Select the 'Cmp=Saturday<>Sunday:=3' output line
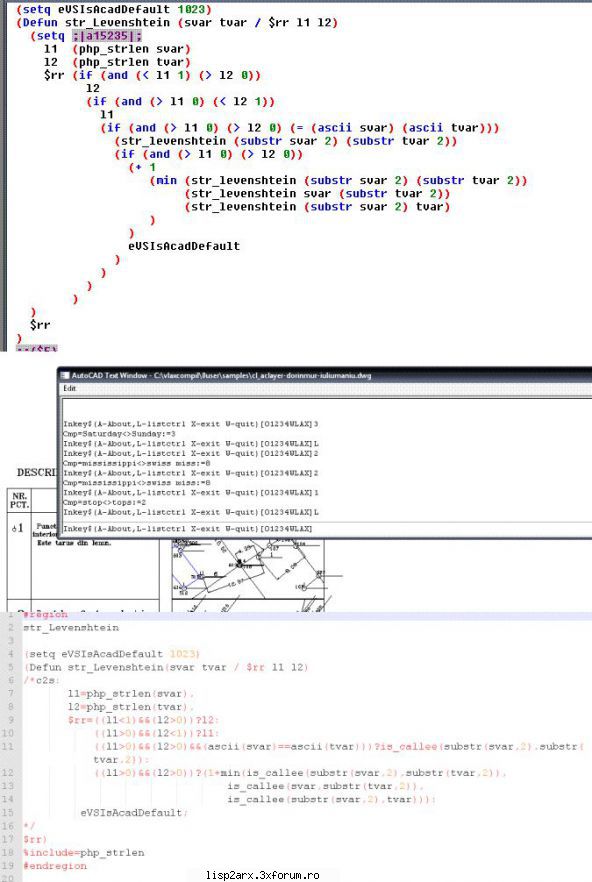Image resolution: width=592 pixels, height=882 pixels. pos(119,434)
